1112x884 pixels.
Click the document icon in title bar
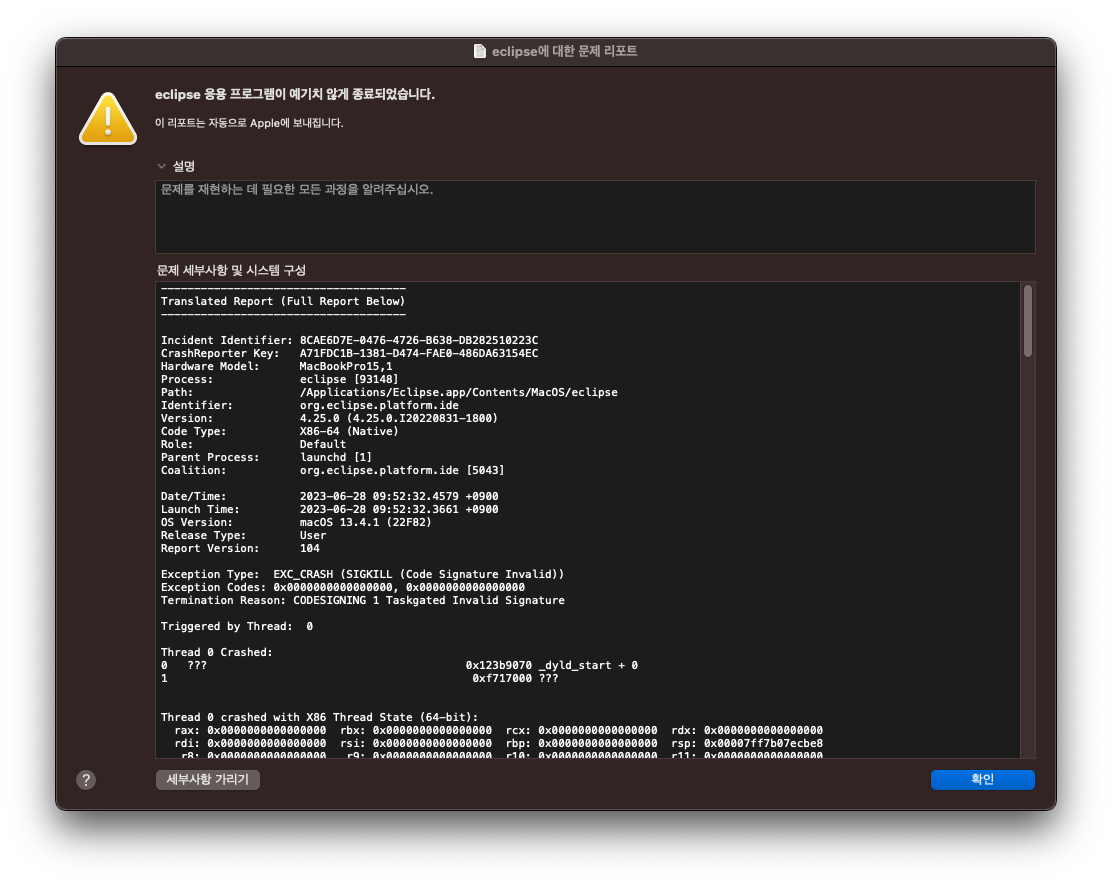click(479, 51)
